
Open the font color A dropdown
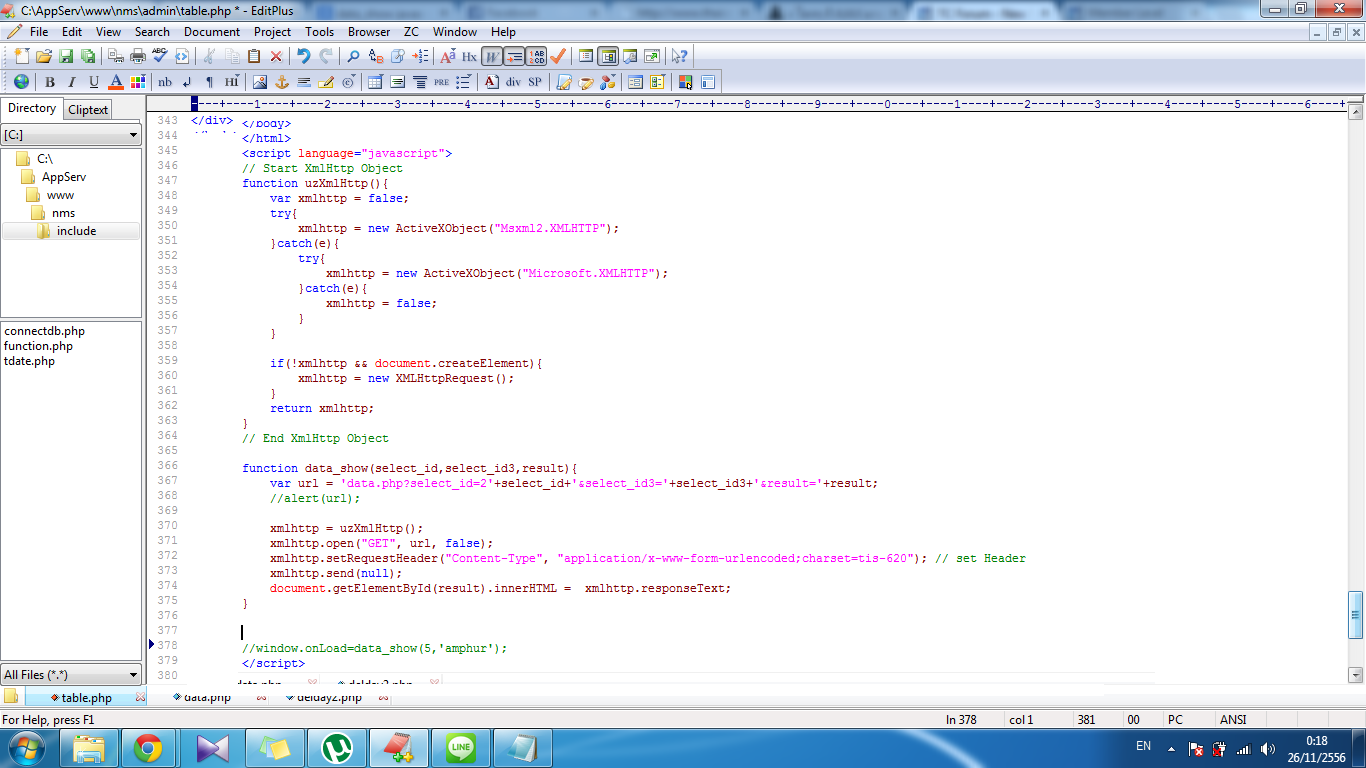(x=115, y=82)
